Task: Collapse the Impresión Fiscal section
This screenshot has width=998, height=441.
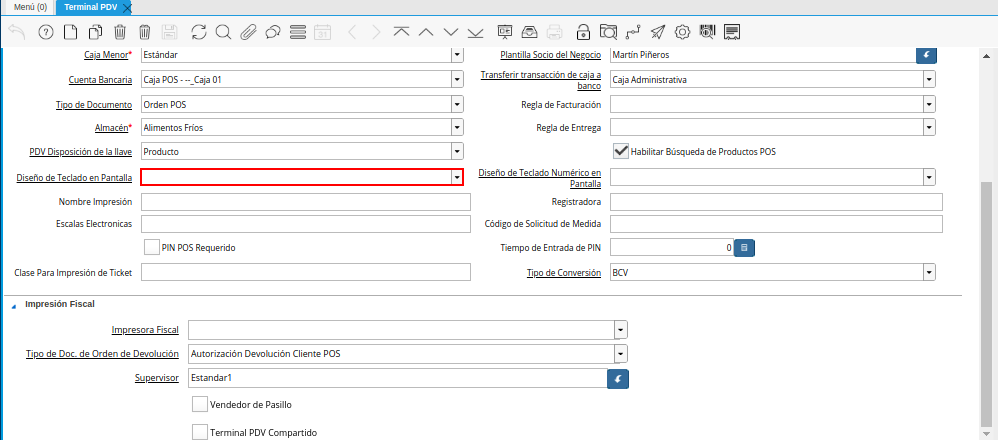Action: tap(14, 305)
